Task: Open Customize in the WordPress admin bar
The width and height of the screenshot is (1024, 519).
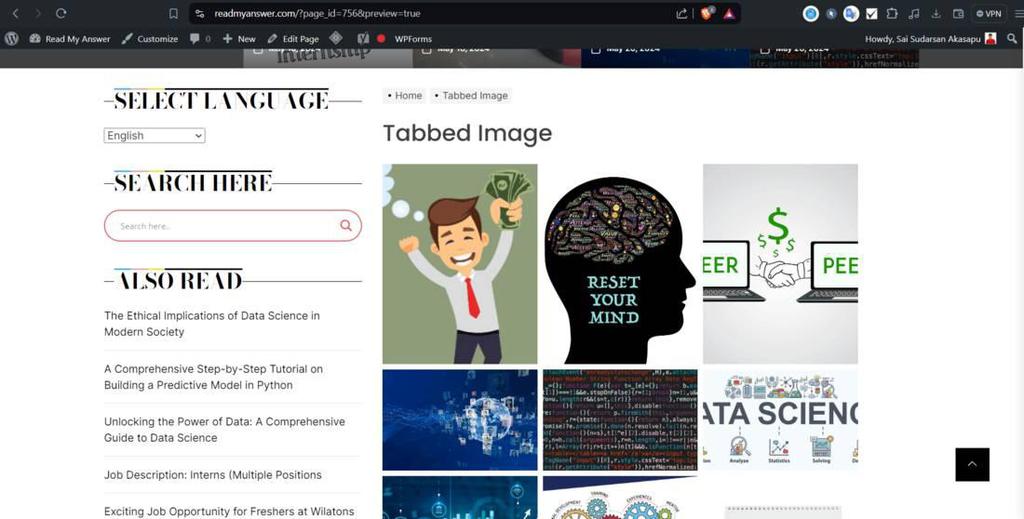Action: [150, 39]
